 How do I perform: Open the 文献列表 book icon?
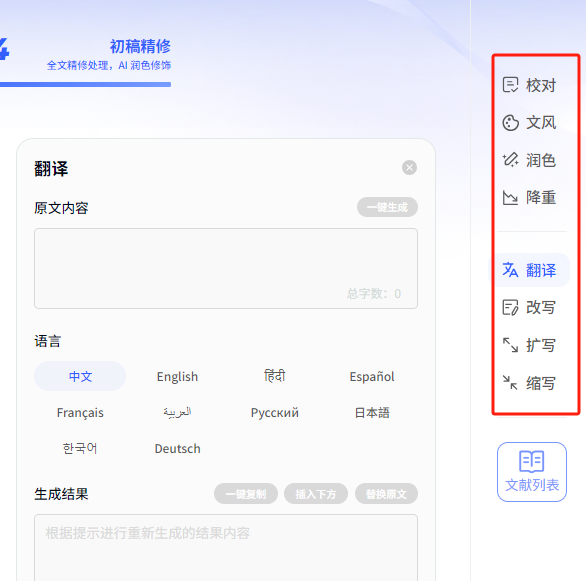tap(531, 461)
